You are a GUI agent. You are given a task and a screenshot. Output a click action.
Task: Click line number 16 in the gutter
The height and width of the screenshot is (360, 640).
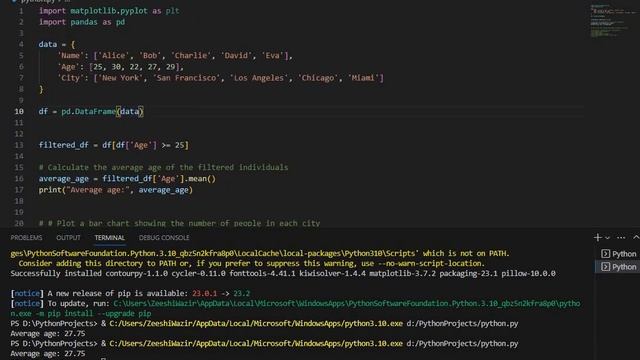[19, 178]
